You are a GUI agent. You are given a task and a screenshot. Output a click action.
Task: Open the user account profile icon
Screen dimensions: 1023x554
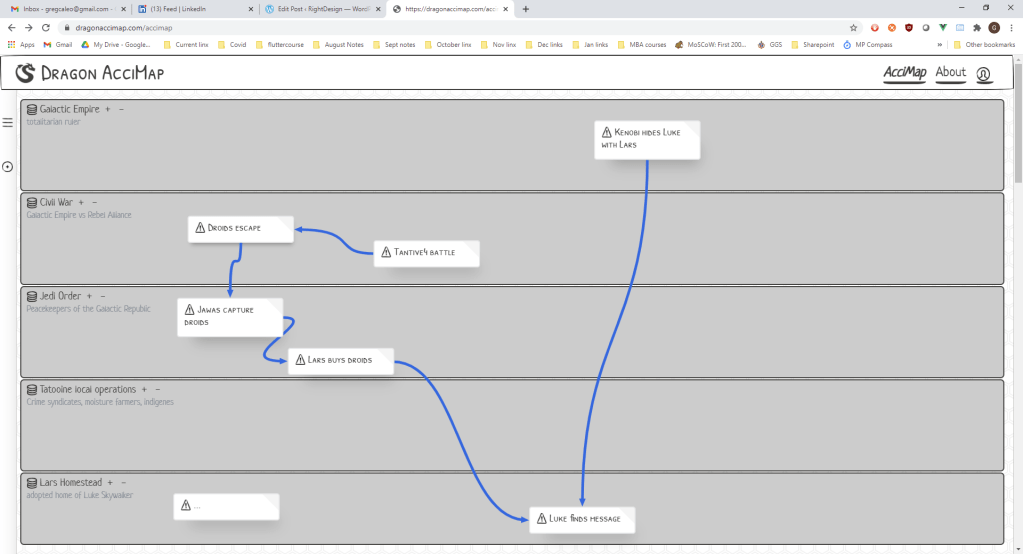984,74
